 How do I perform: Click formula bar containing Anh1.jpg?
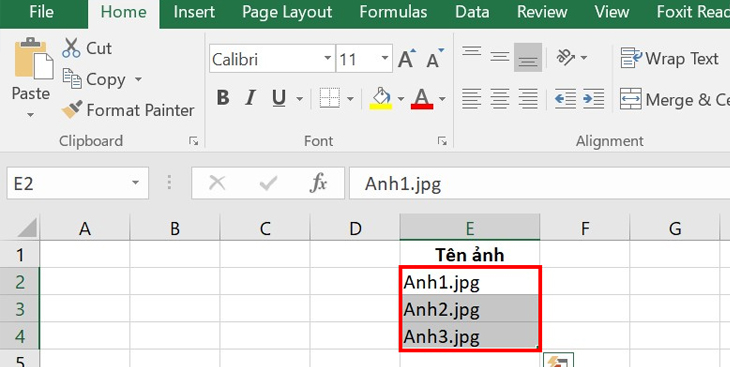coord(539,183)
